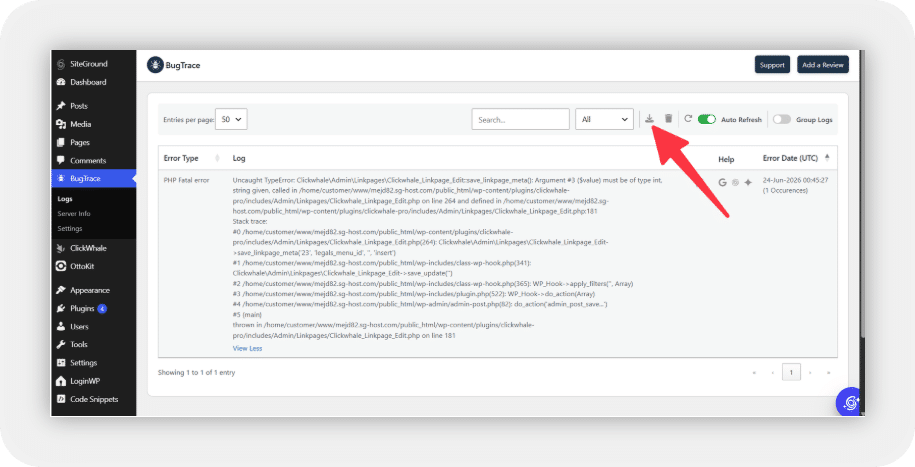This screenshot has width=915, height=467.
Task: Click the LoginWP house icon
Action: coord(61,381)
